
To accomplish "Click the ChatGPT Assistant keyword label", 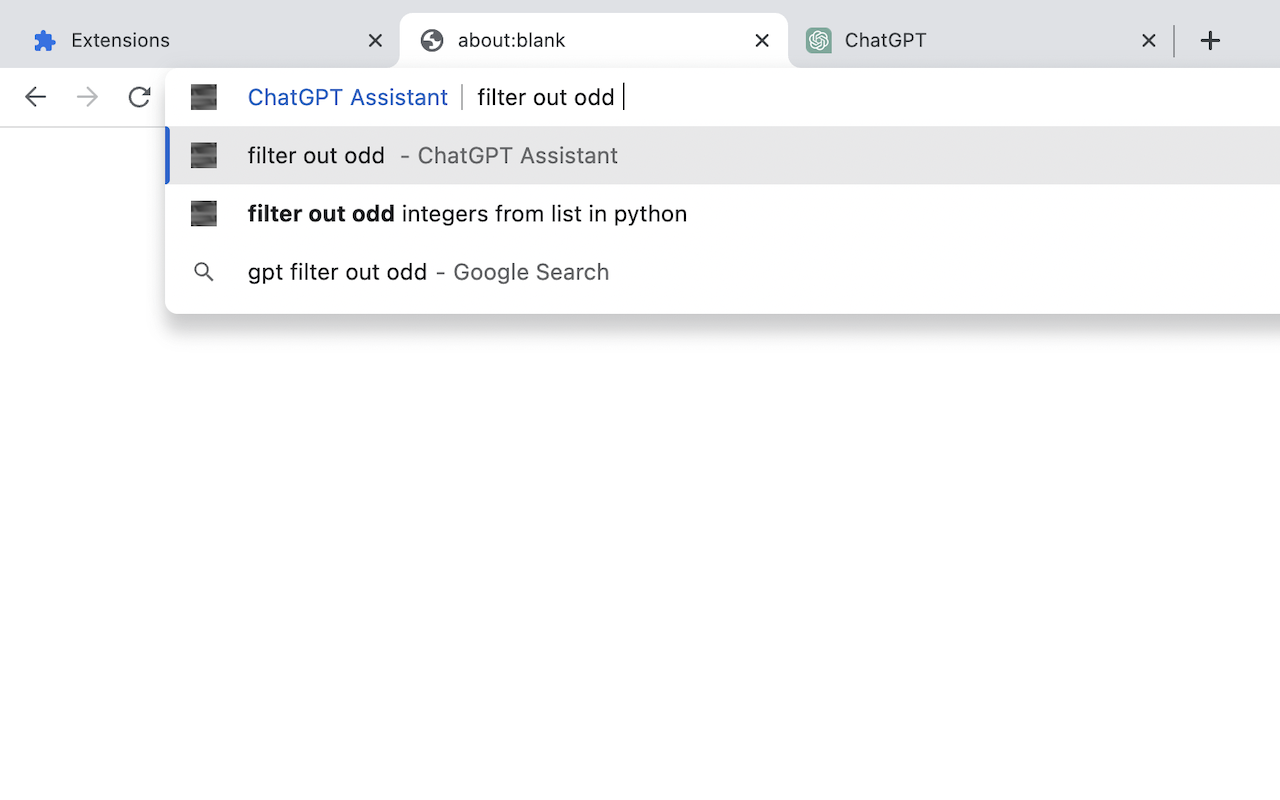I will (347, 97).
